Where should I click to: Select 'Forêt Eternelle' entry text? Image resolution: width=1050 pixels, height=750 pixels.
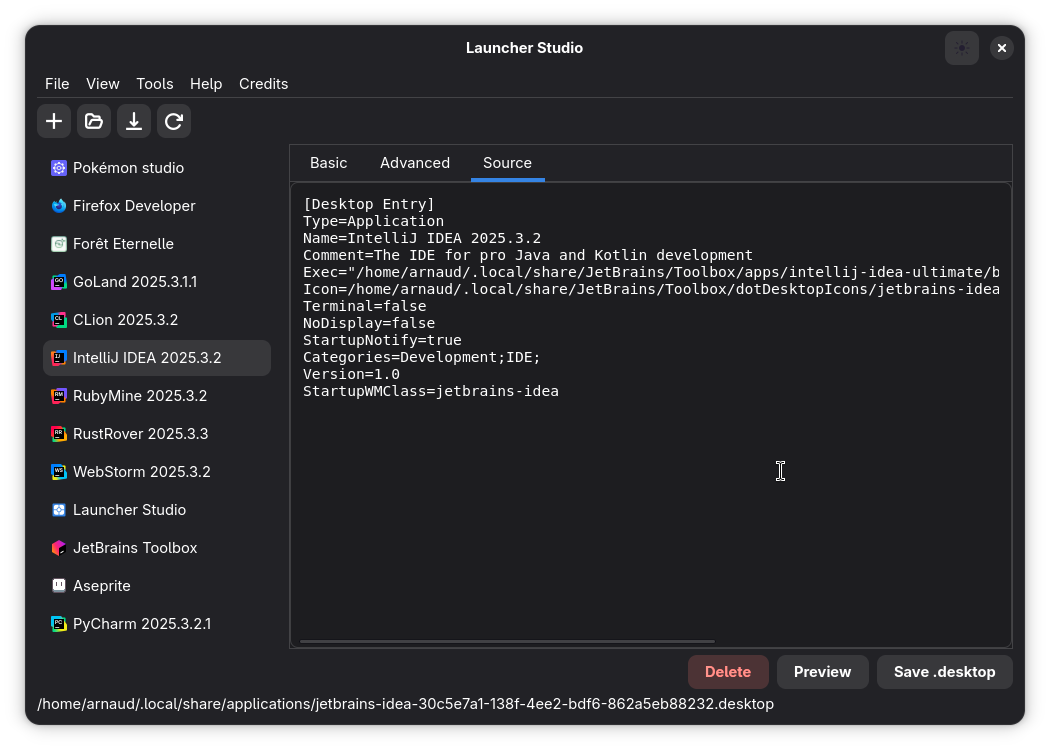123,244
